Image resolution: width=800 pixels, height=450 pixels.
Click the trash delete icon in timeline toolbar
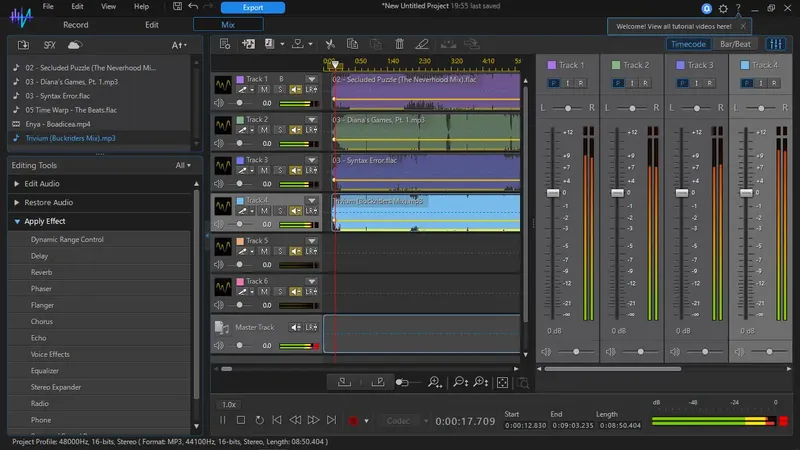[399, 44]
